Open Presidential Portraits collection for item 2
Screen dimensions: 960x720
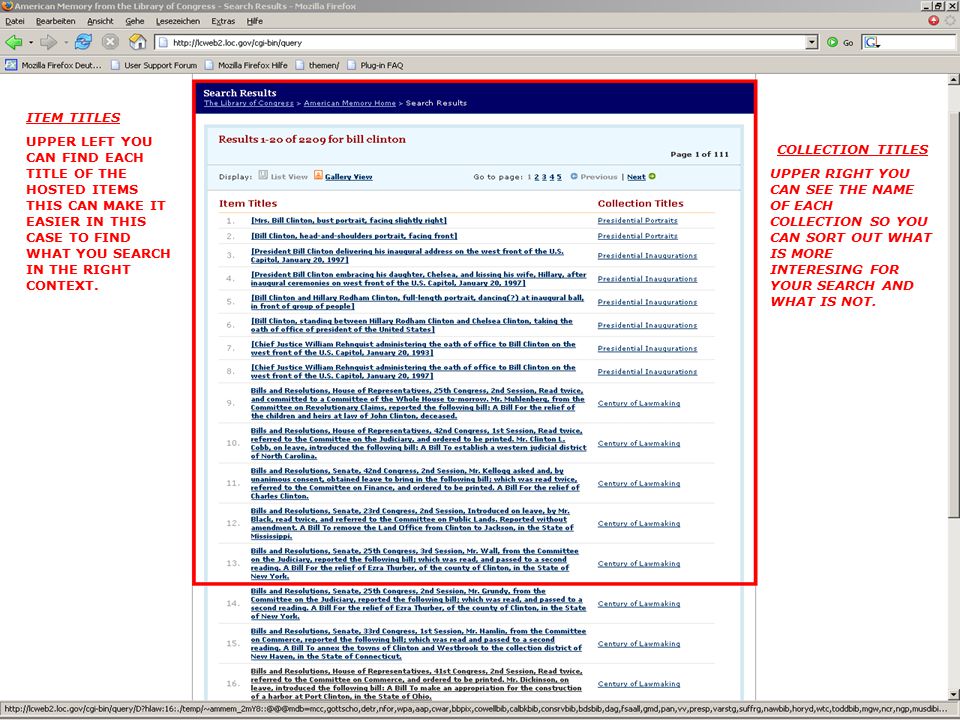(637, 236)
